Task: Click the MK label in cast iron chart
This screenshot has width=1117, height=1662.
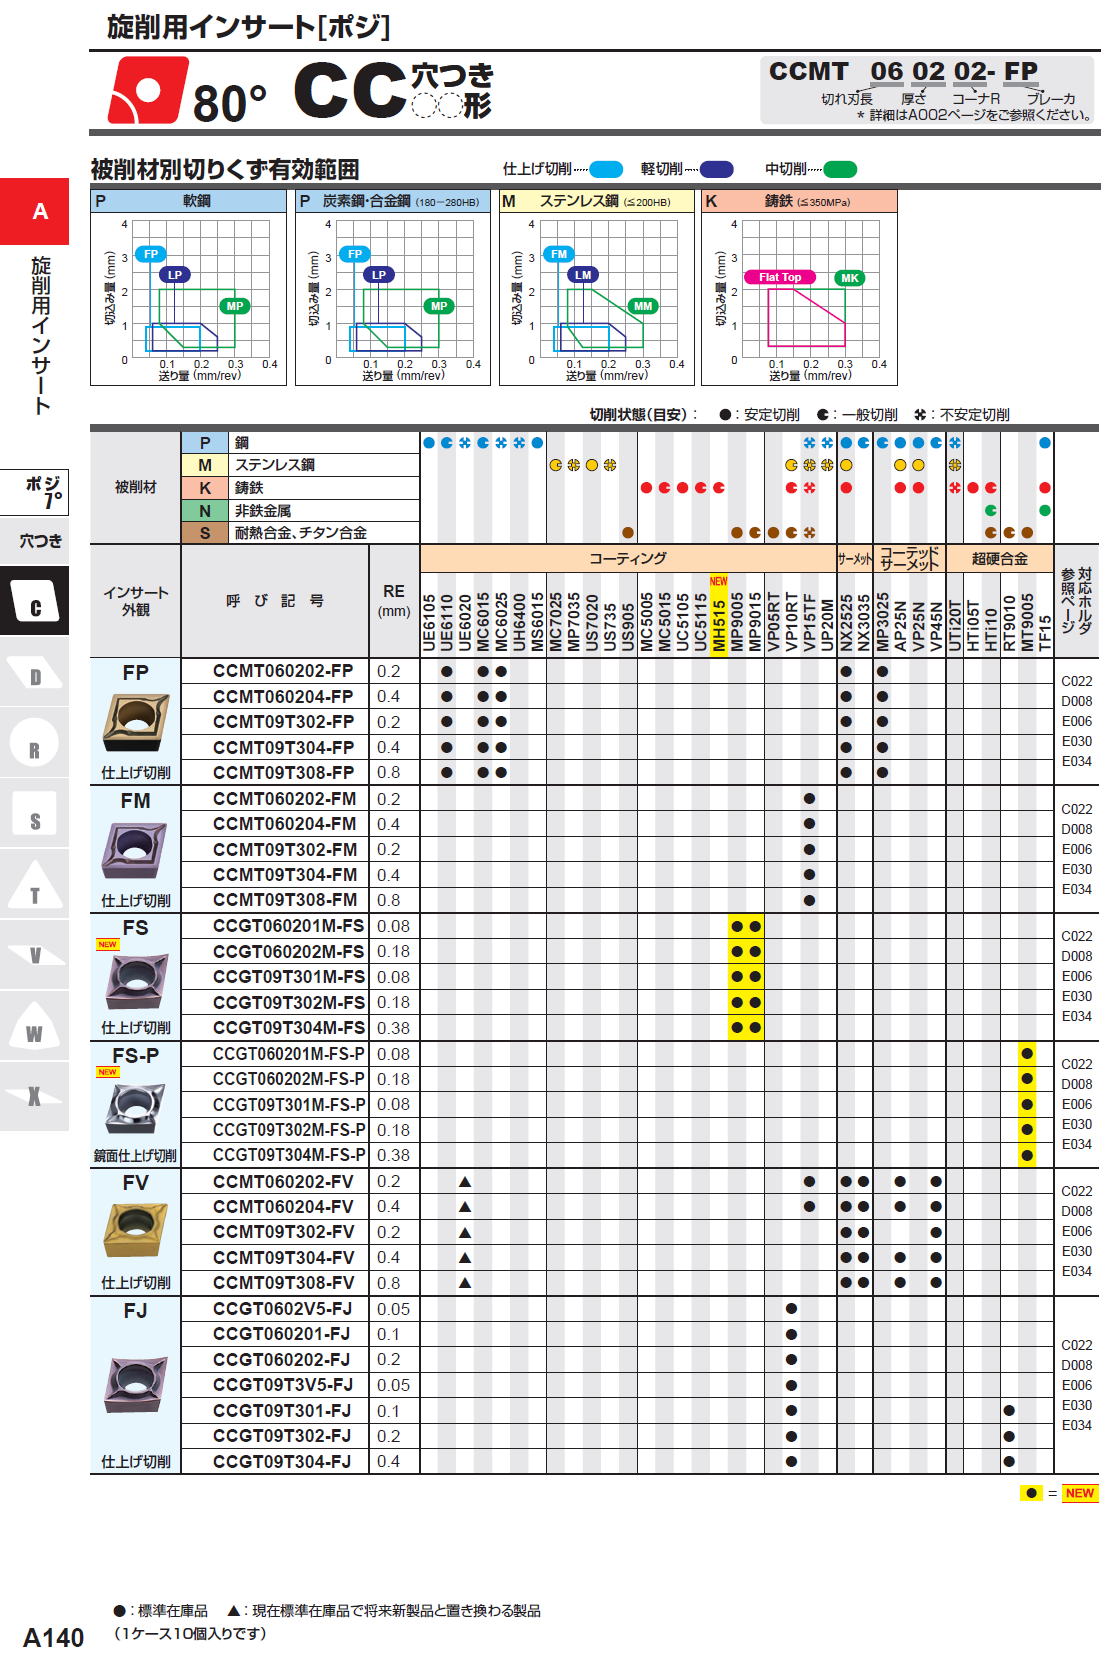Action: click(x=849, y=278)
